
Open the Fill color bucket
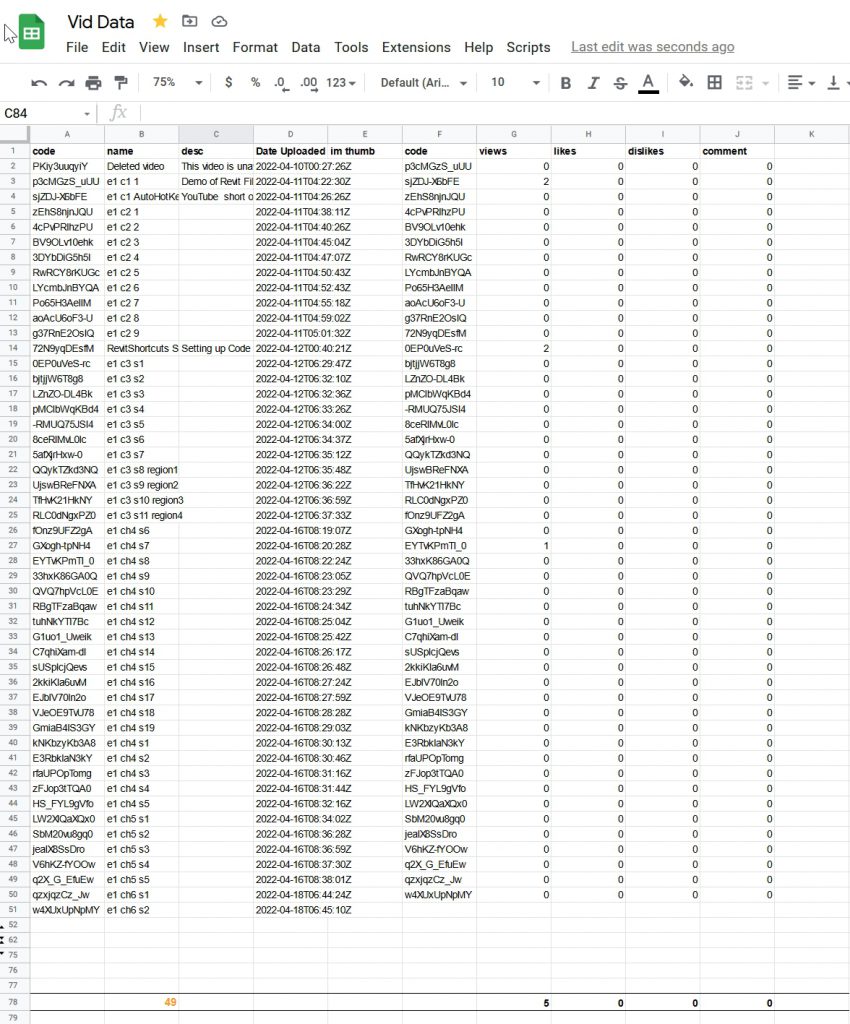(x=686, y=83)
